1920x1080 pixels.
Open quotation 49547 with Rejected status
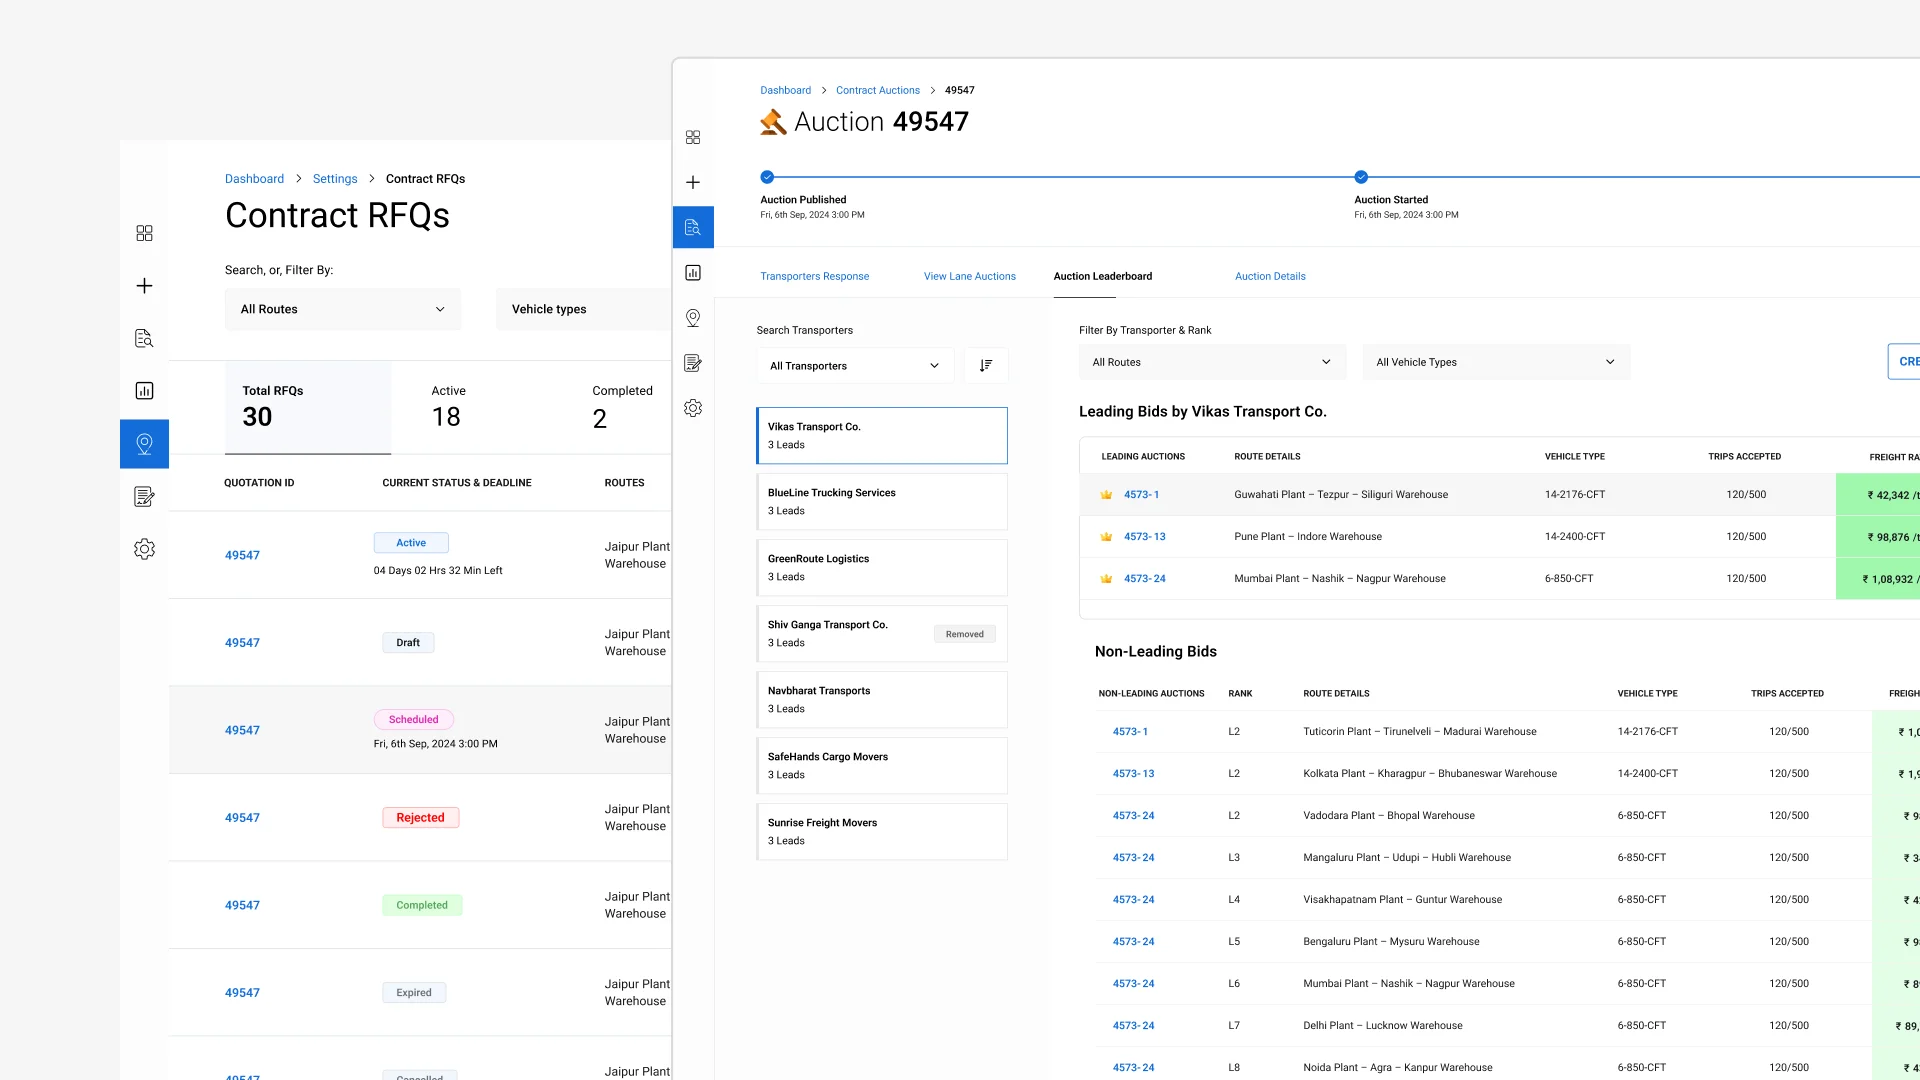(x=242, y=818)
